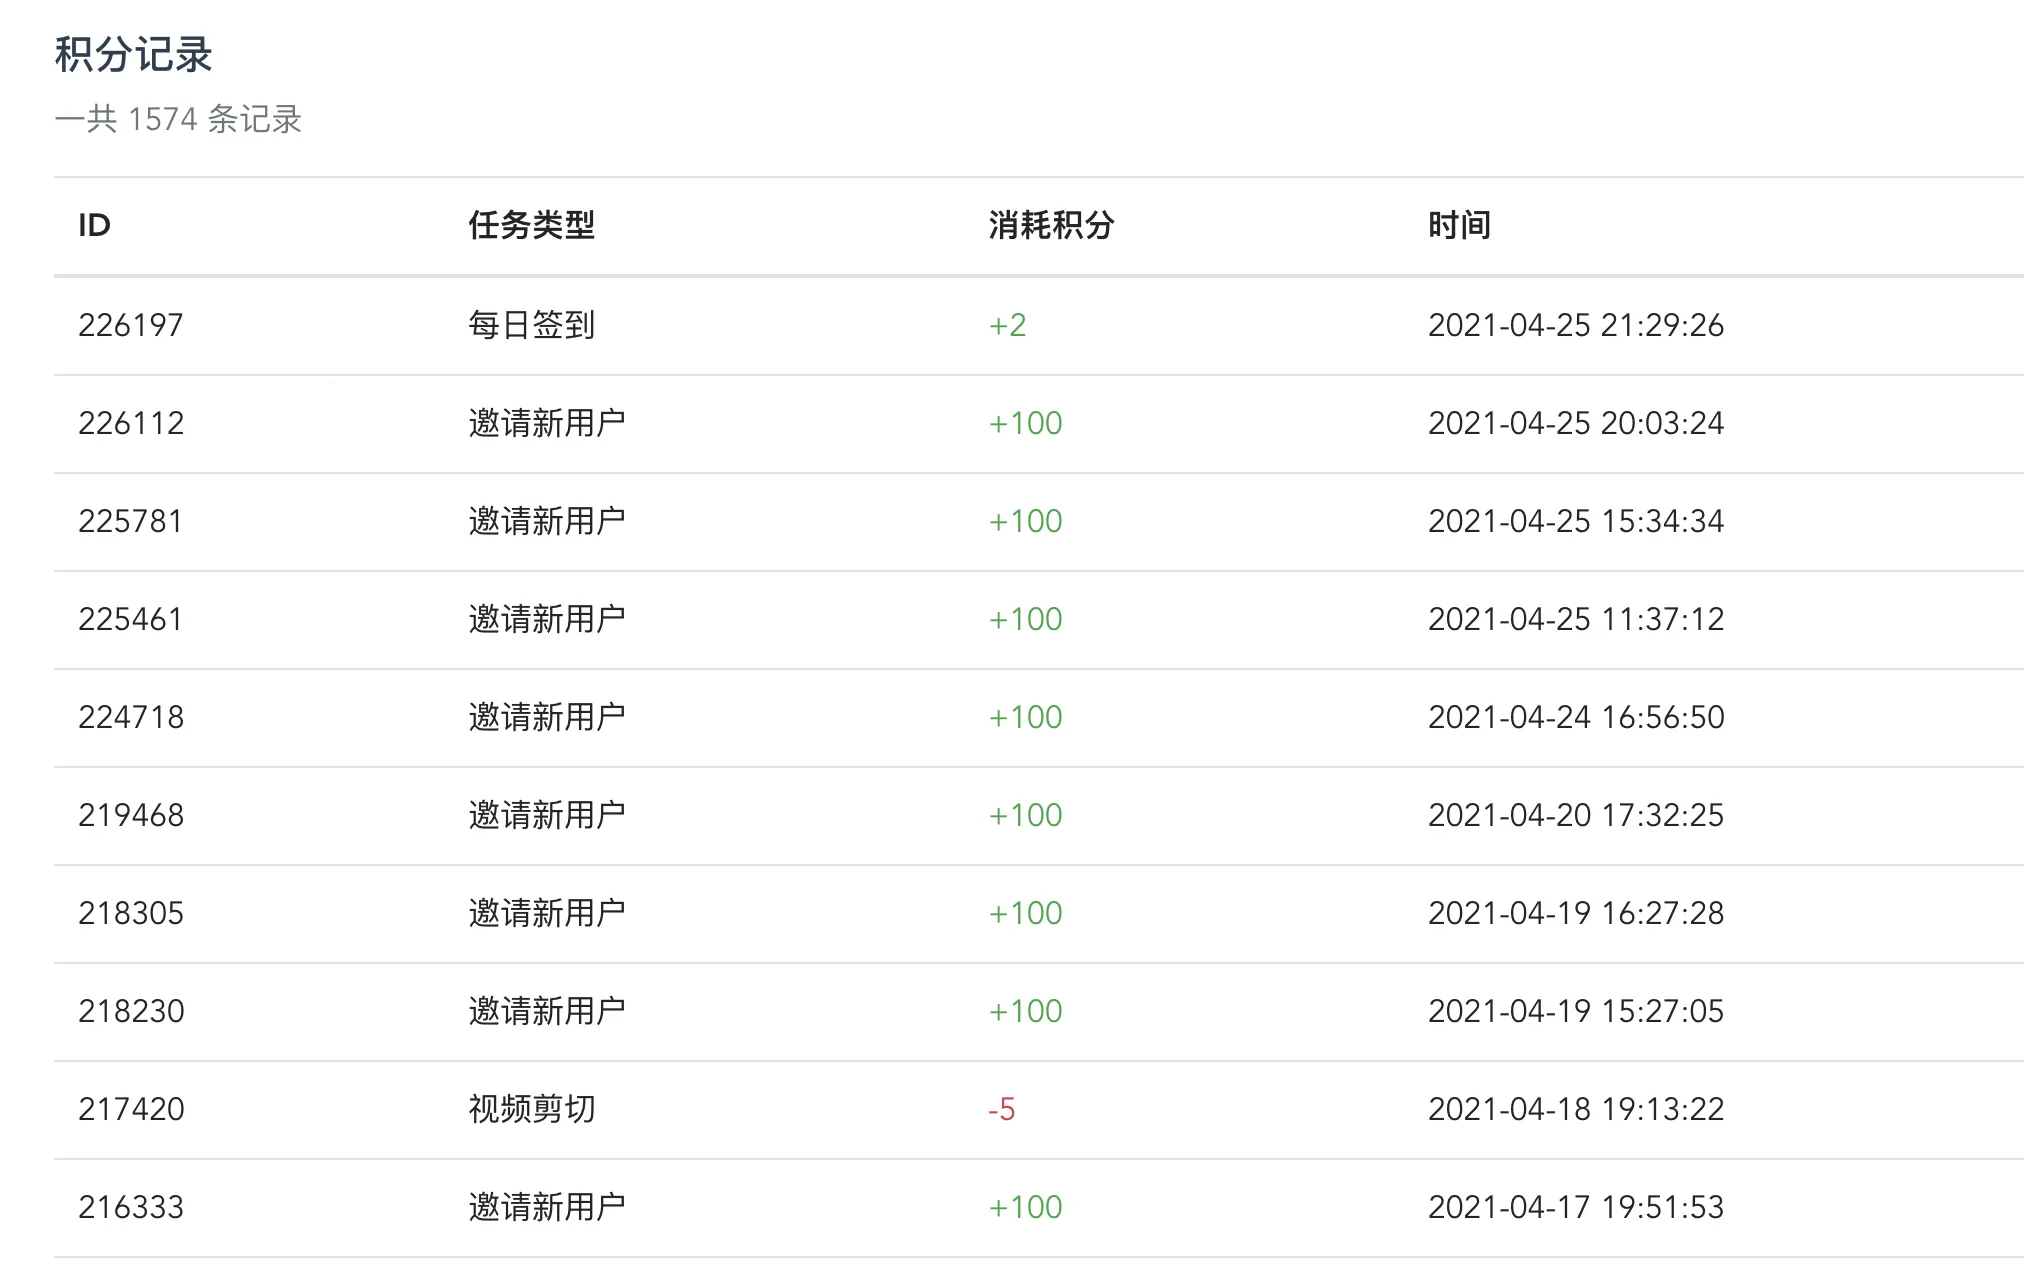
Task: Click timestamp 2021-04-19 15:27:05
Action: click(x=1575, y=1011)
